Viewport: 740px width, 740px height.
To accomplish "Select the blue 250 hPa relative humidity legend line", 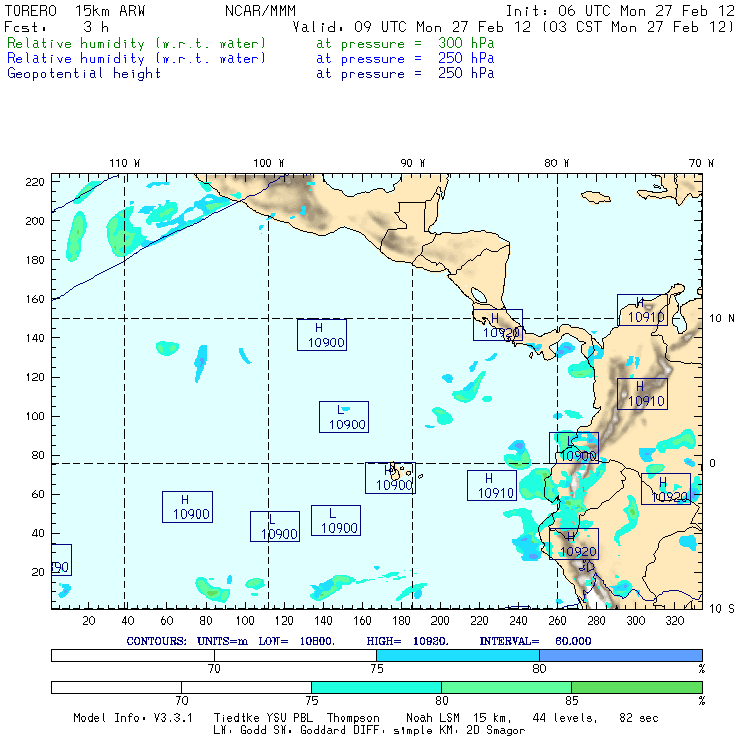I will point(137,59).
